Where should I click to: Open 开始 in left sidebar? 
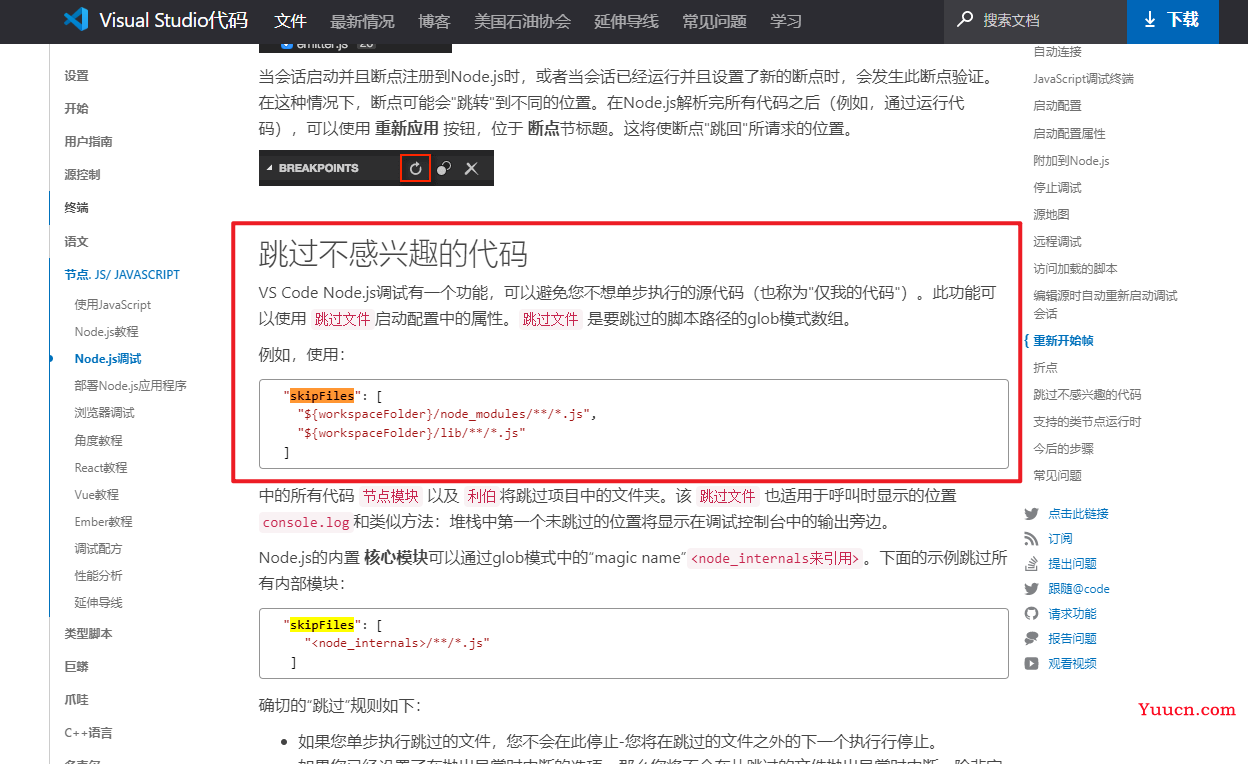click(76, 108)
